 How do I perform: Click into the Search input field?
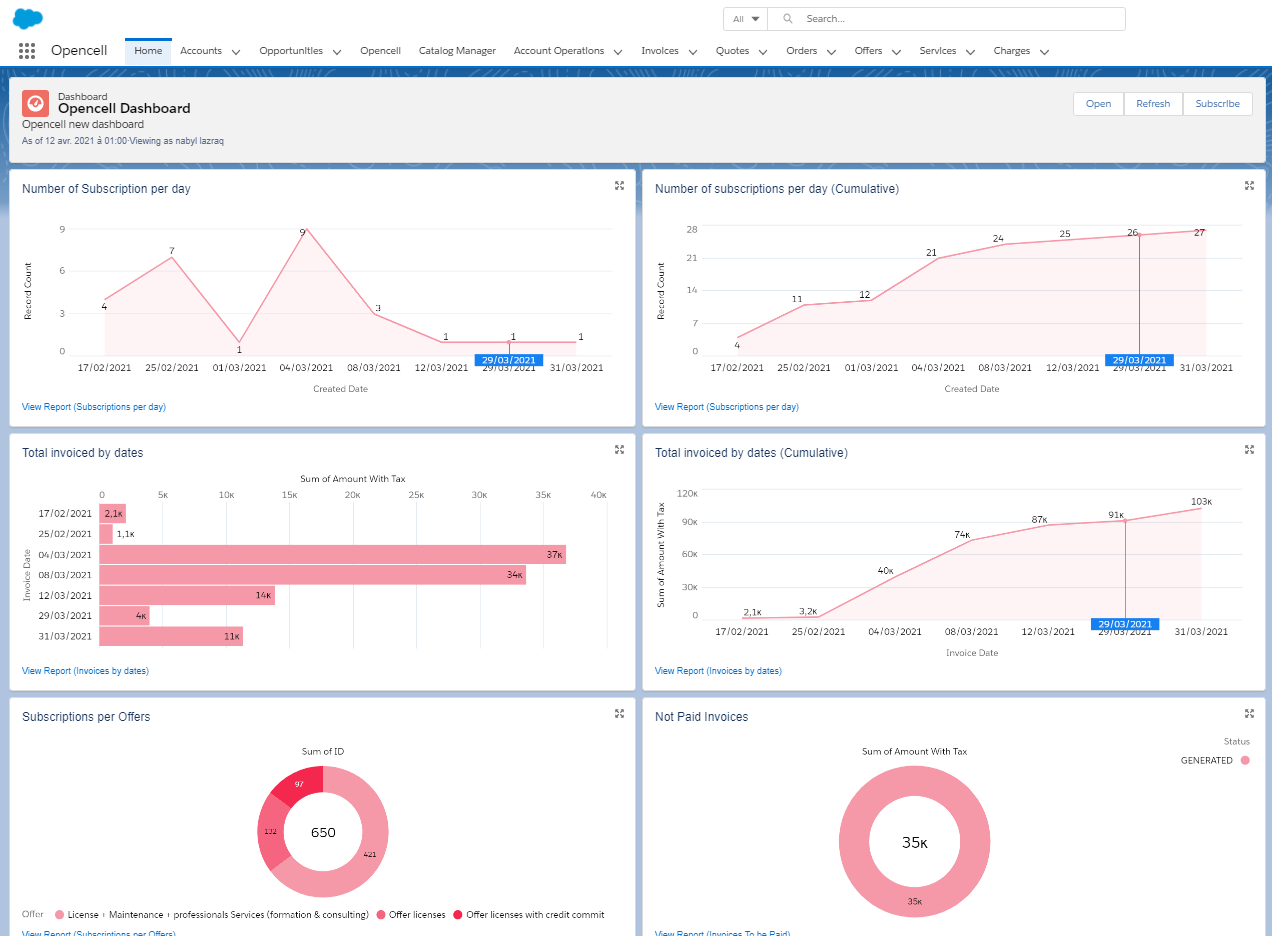coord(960,19)
